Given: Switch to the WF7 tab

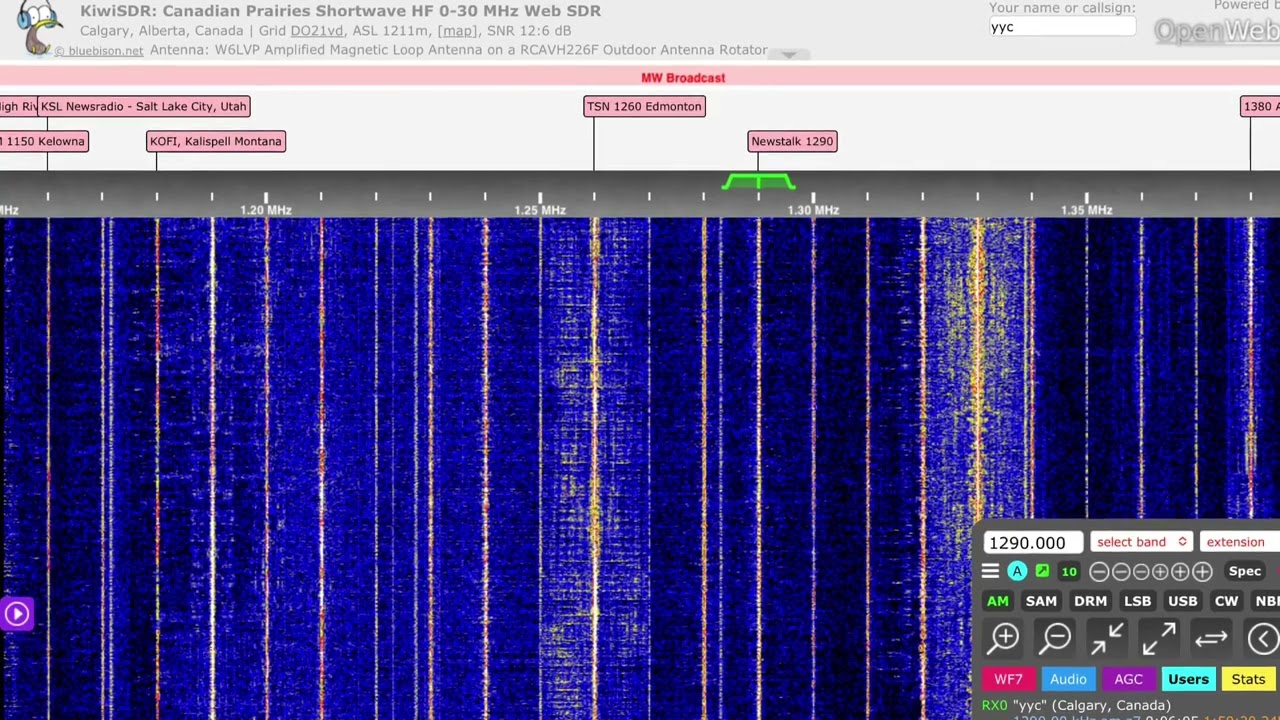Looking at the screenshot, I should coord(1008,679).
